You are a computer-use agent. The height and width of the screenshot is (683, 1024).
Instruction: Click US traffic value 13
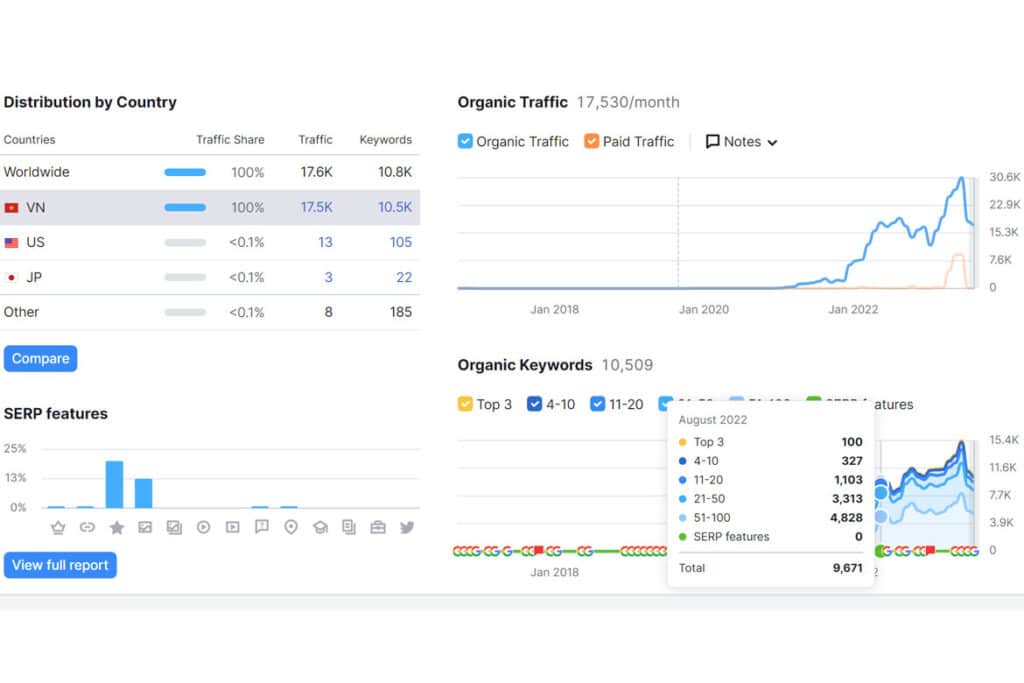(x=325, y=242)
